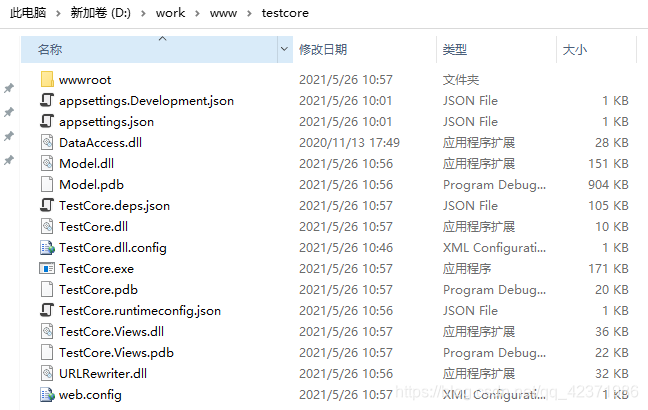Screen dimensions: 648x410
Task: Sort by 修改日期 column header
Action: click(x=364, y=49)
